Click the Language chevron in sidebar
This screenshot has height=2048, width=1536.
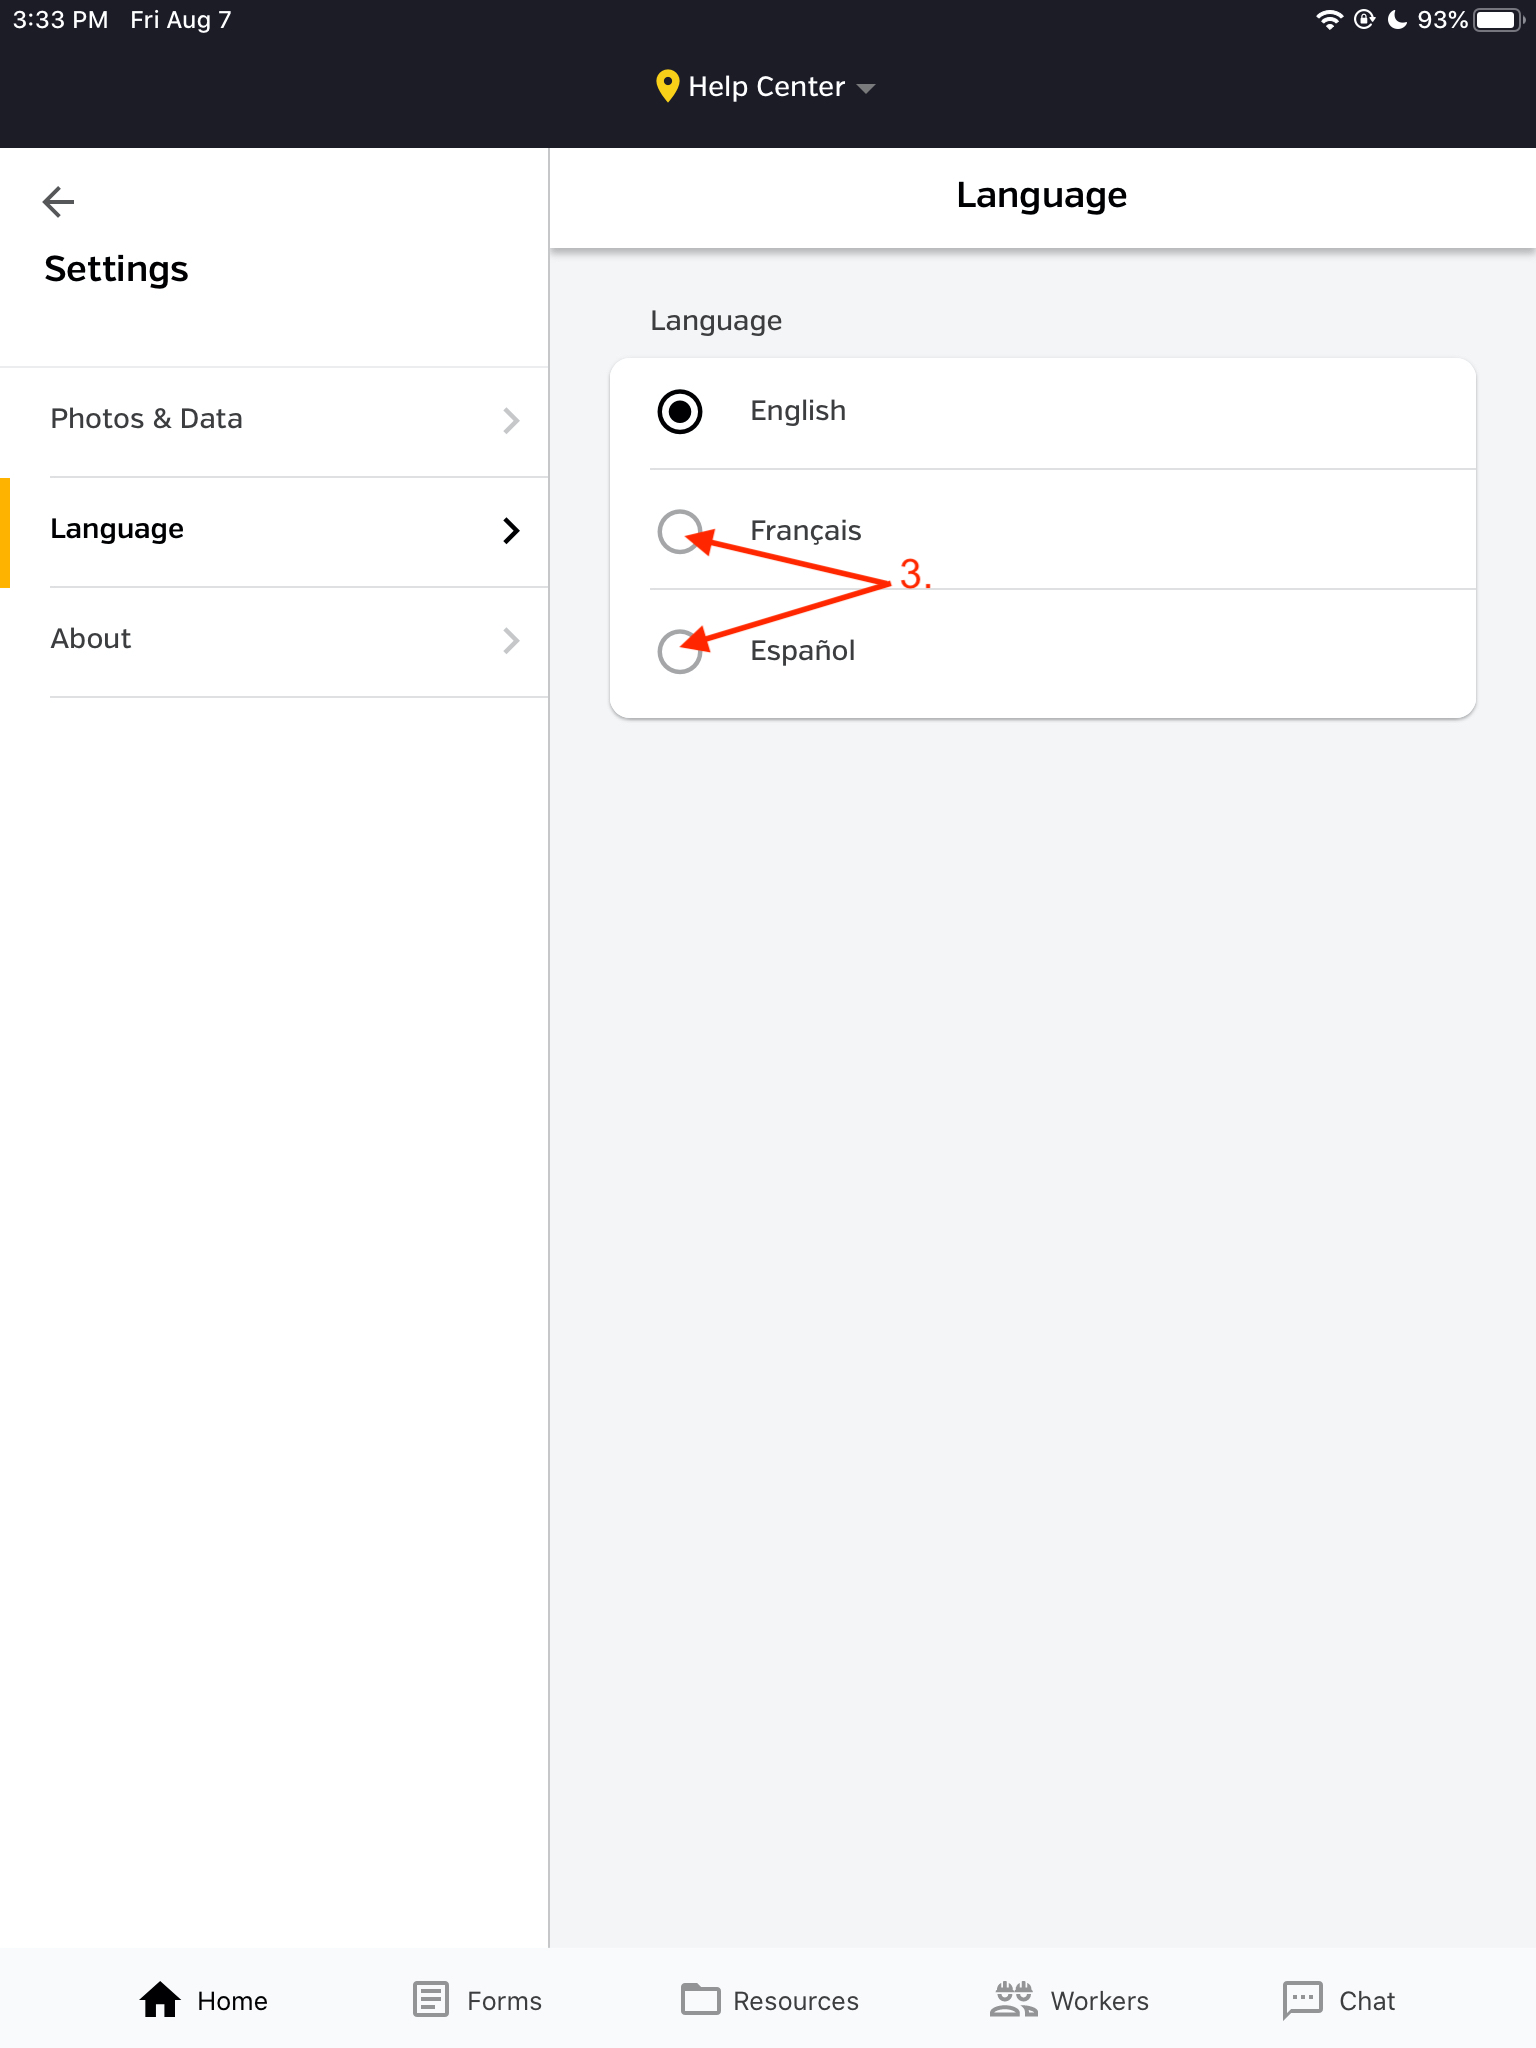pos(511,530)
